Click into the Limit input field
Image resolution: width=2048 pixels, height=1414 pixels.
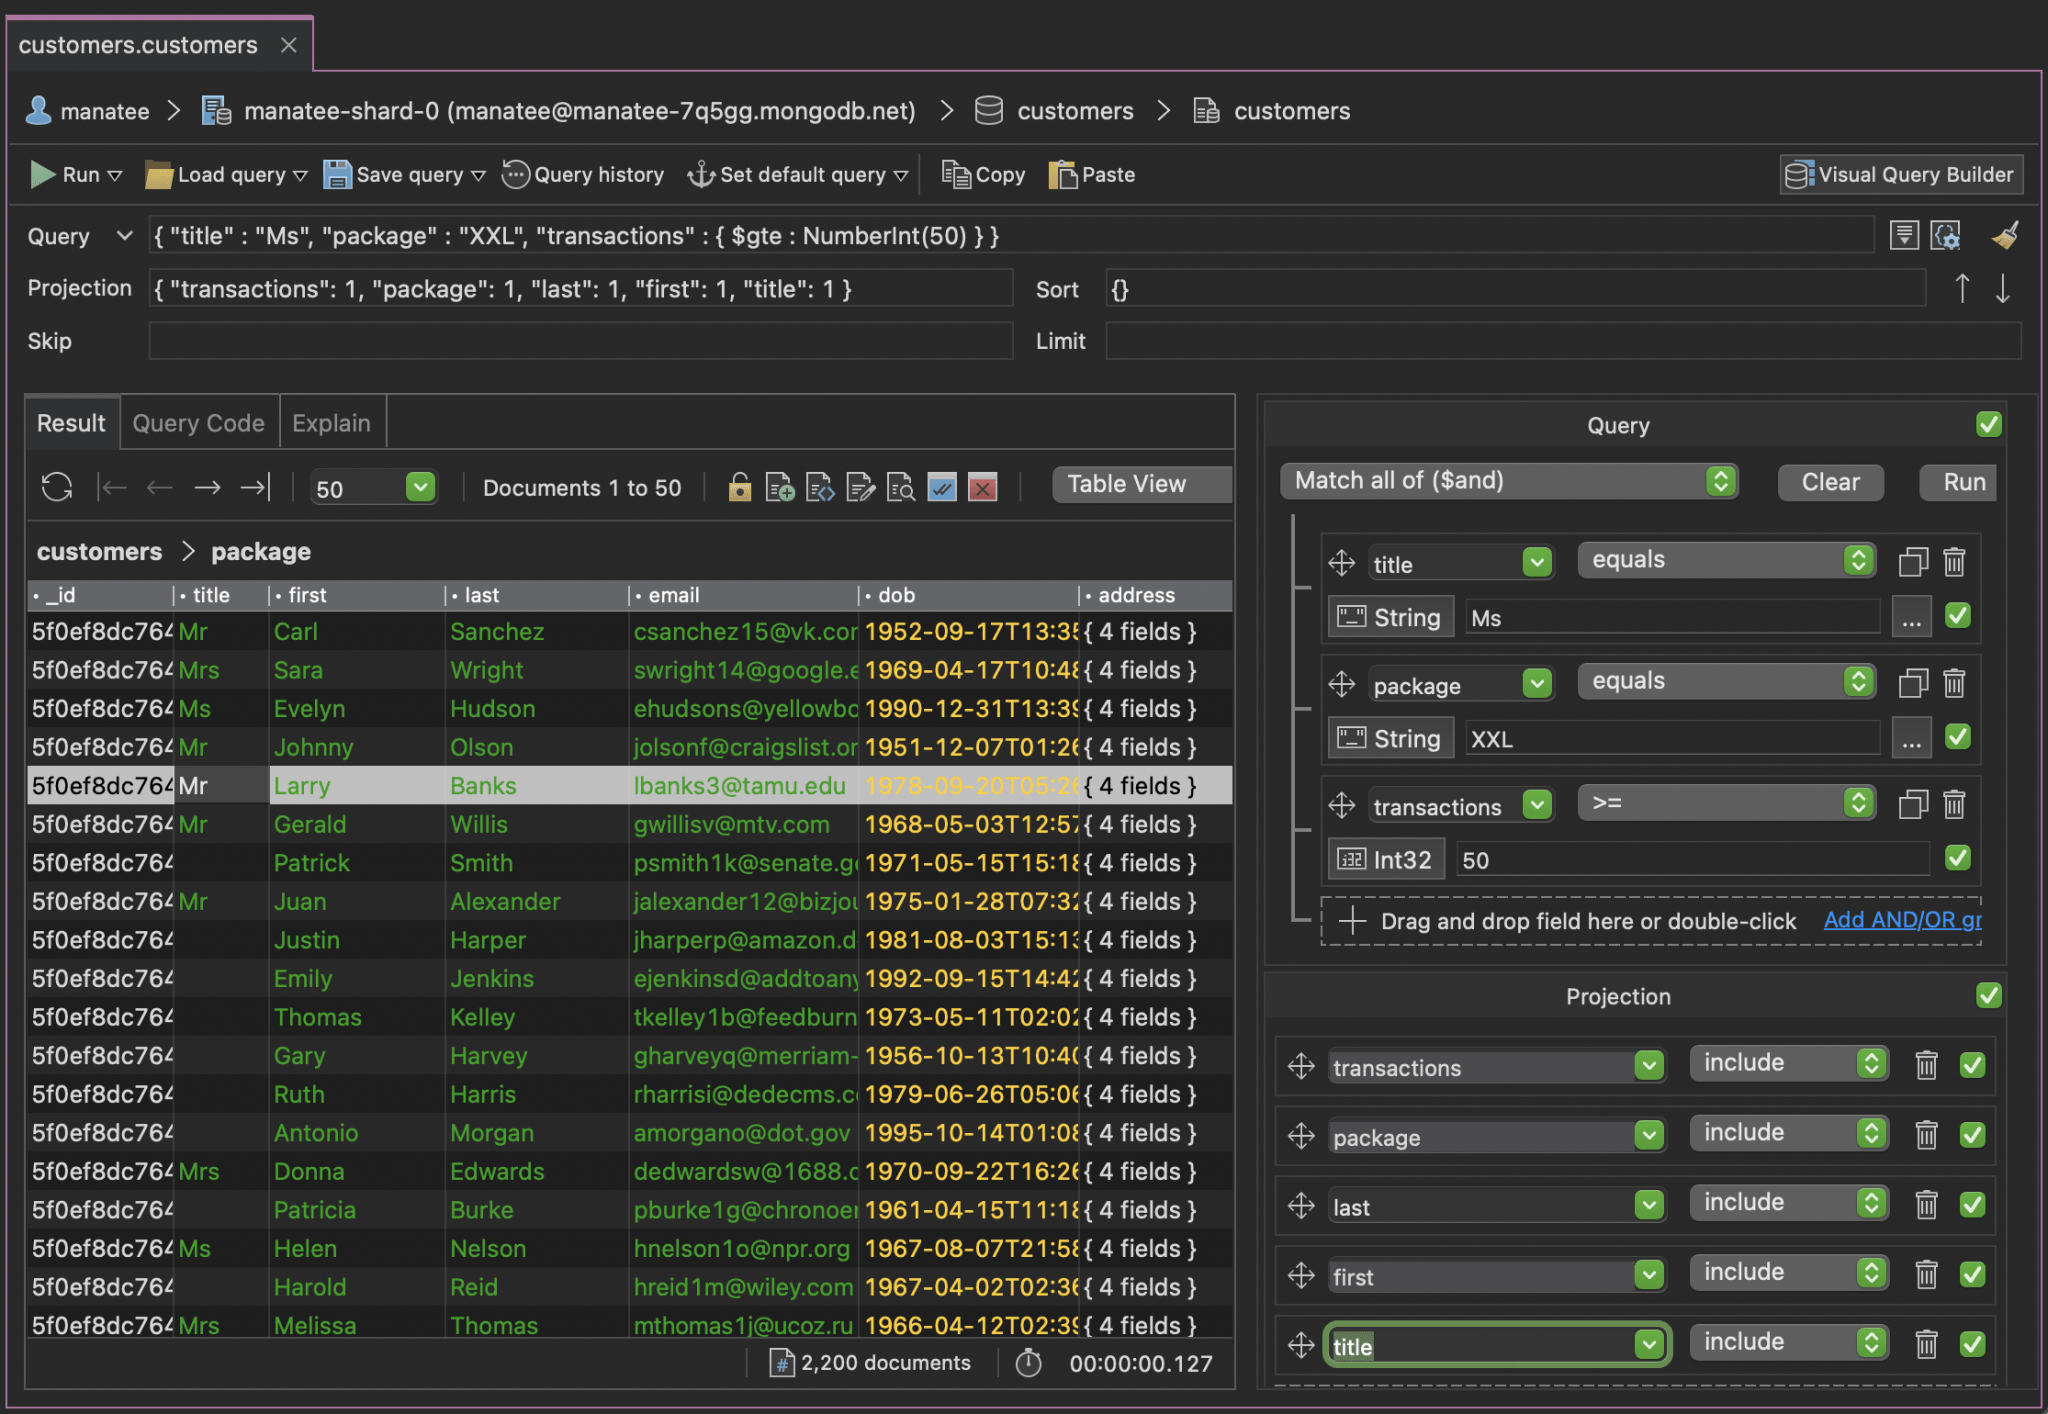(x=1562, y=341)
